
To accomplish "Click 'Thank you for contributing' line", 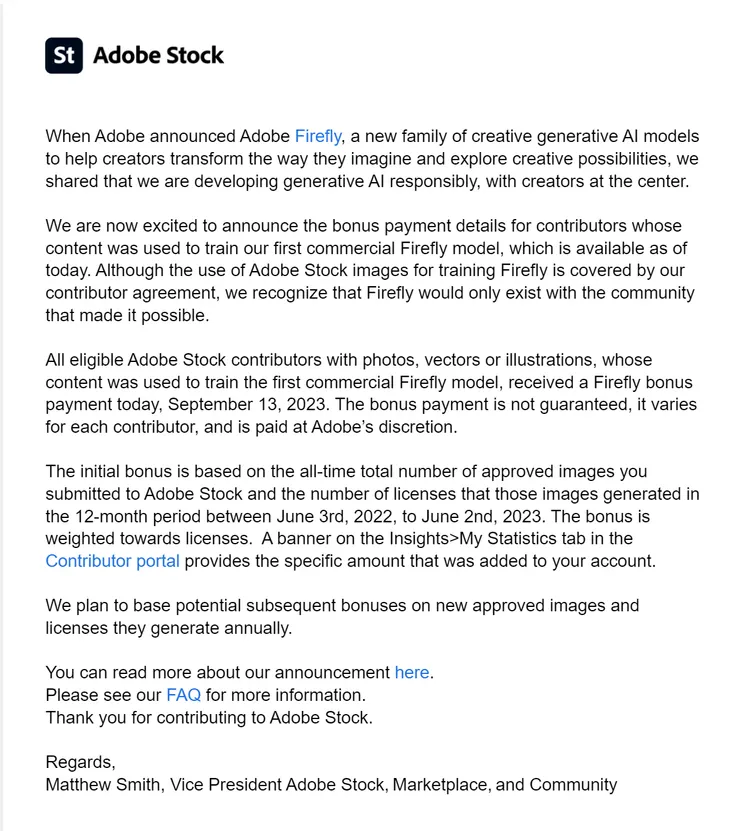I will (x=208, y=718).
